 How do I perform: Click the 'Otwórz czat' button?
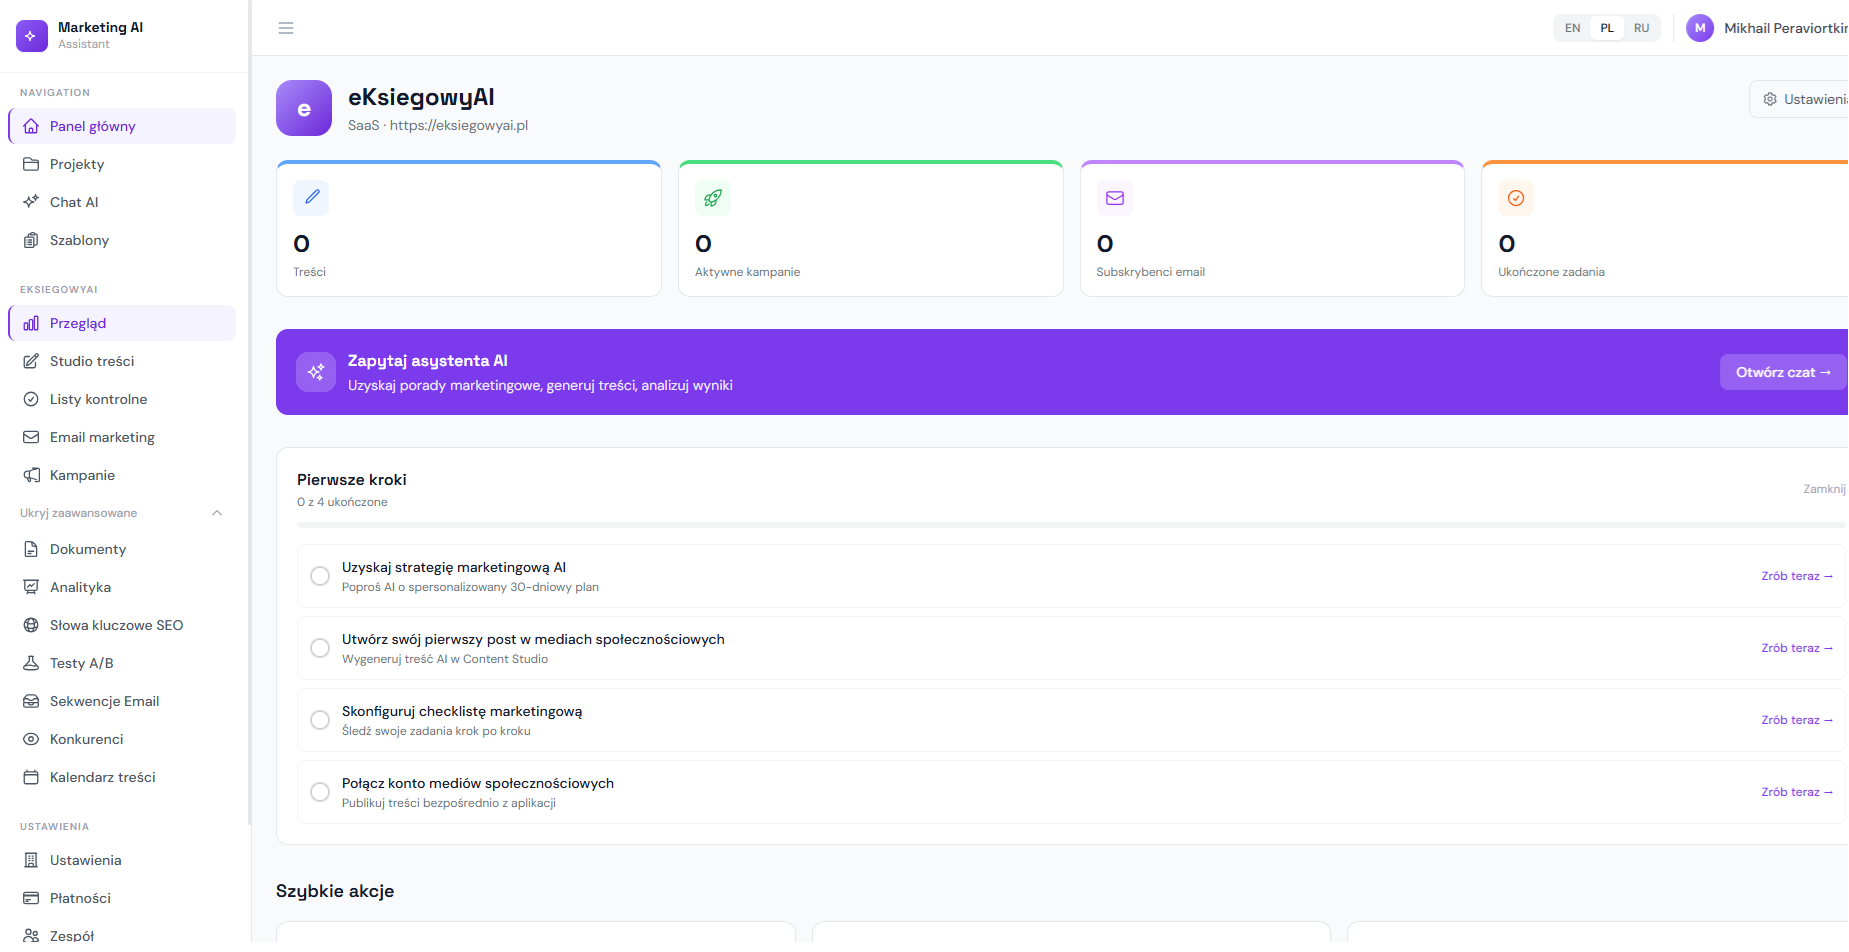click(1783, 372)
